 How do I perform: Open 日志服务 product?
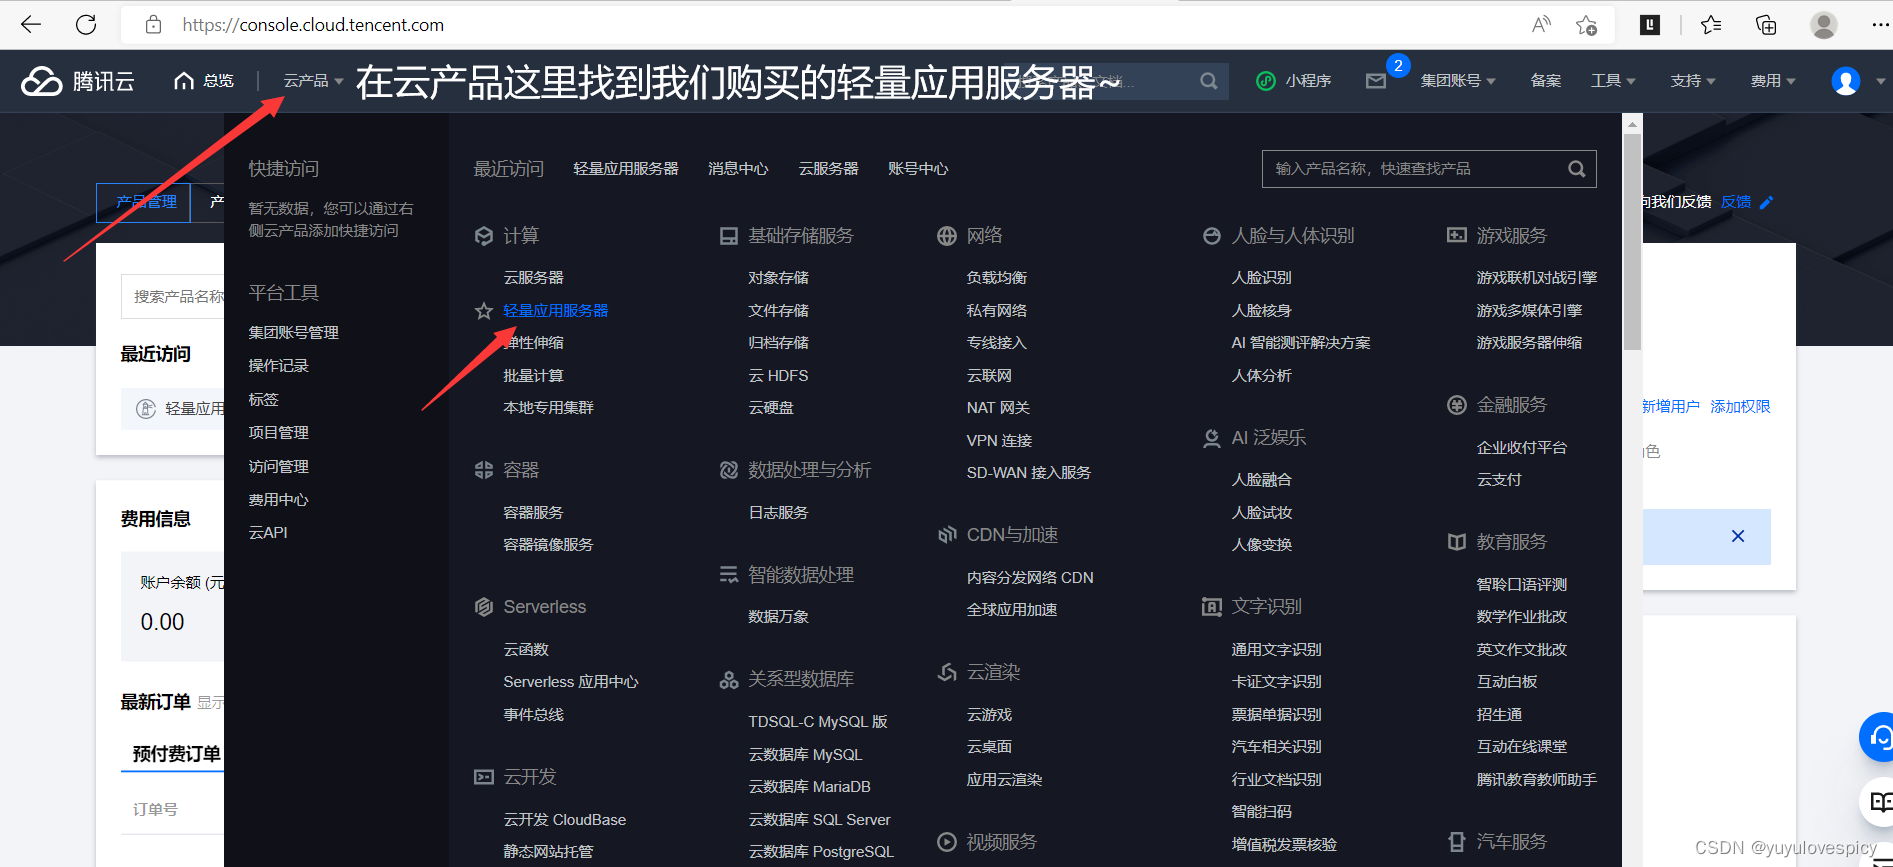[779, 513]
